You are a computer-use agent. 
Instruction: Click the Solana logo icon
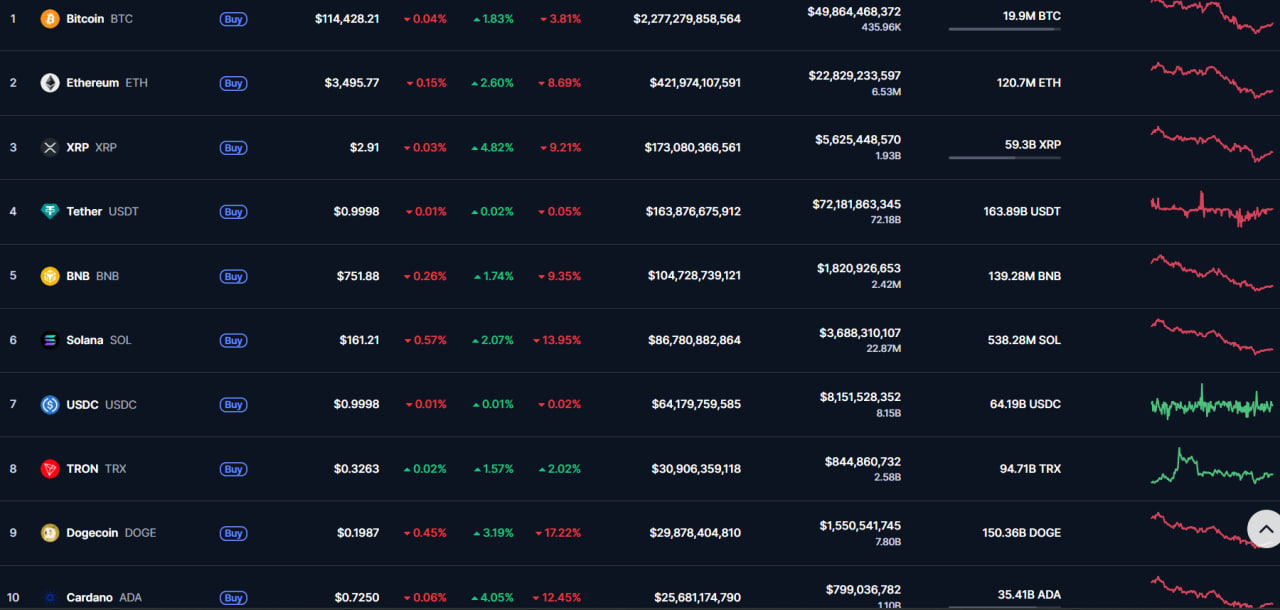point(50,340)
